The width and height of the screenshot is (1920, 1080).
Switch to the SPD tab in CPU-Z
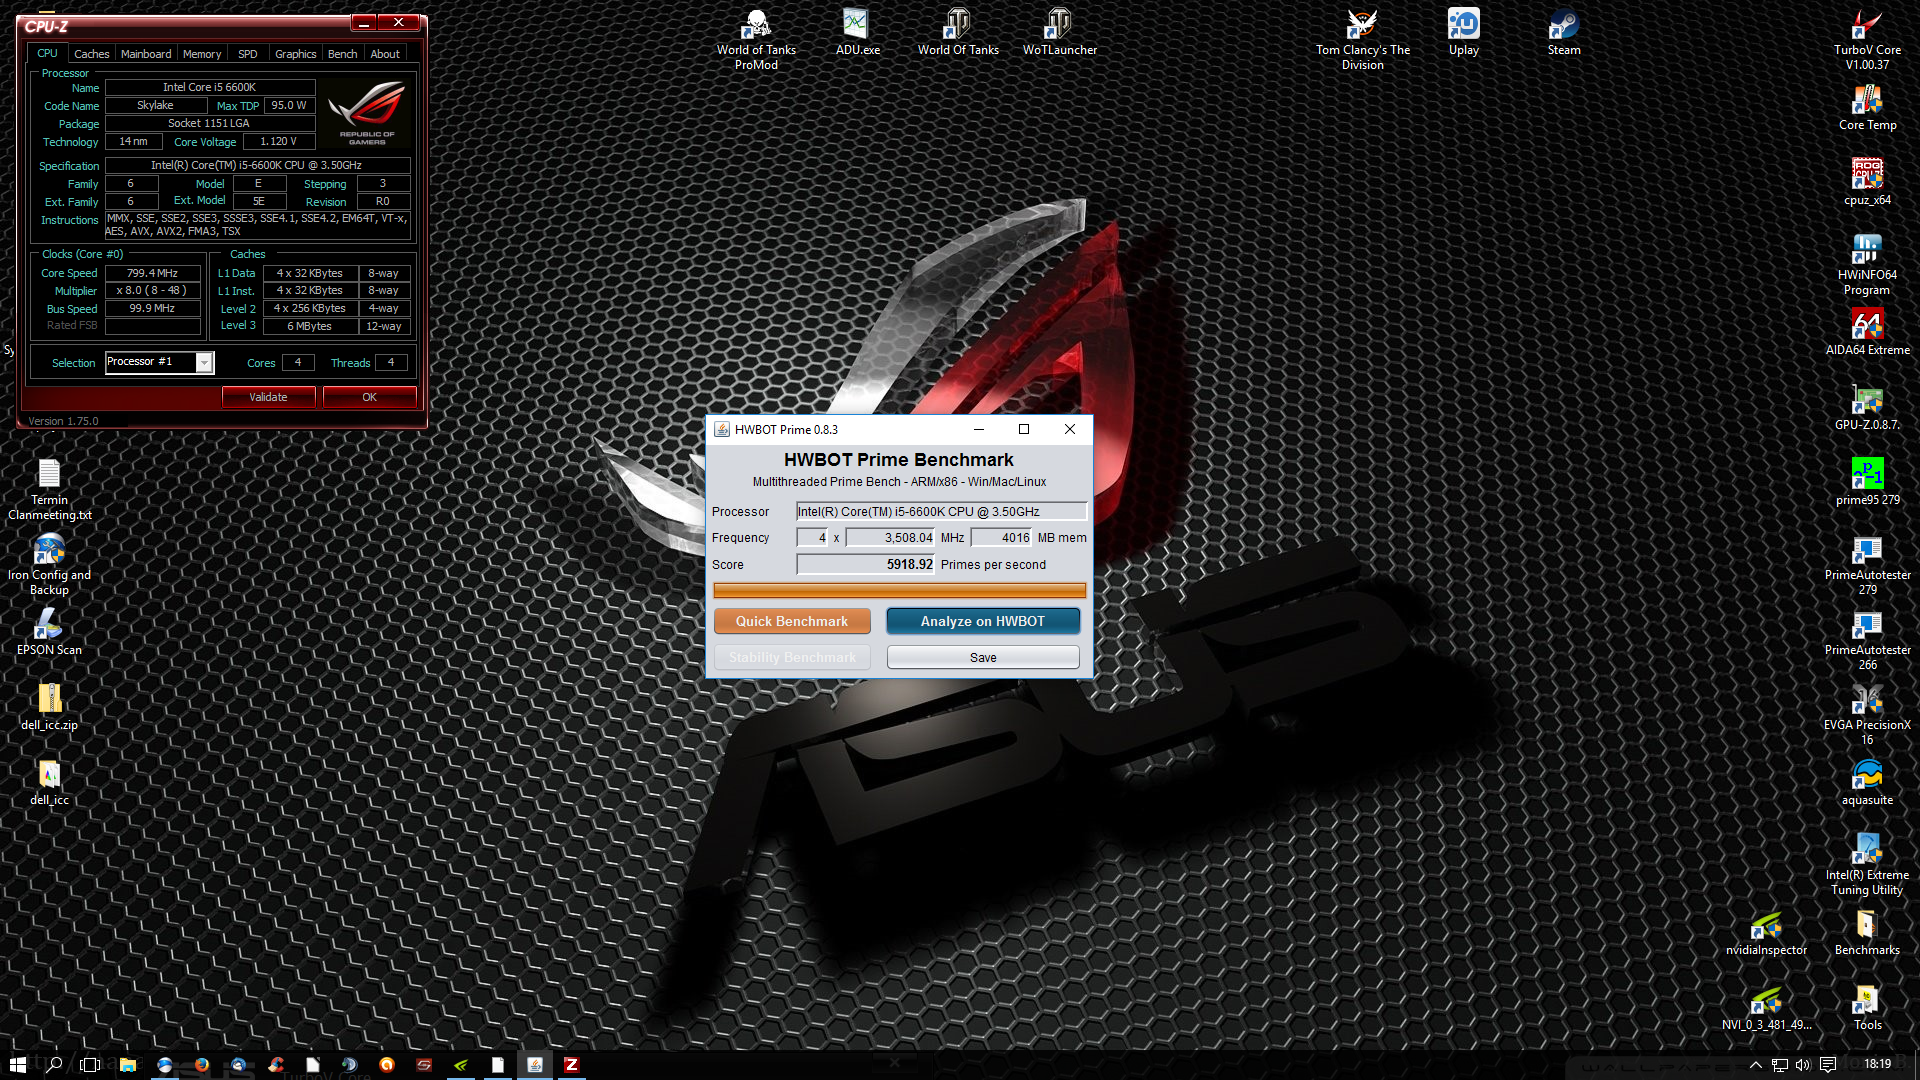tap(248, 54)
